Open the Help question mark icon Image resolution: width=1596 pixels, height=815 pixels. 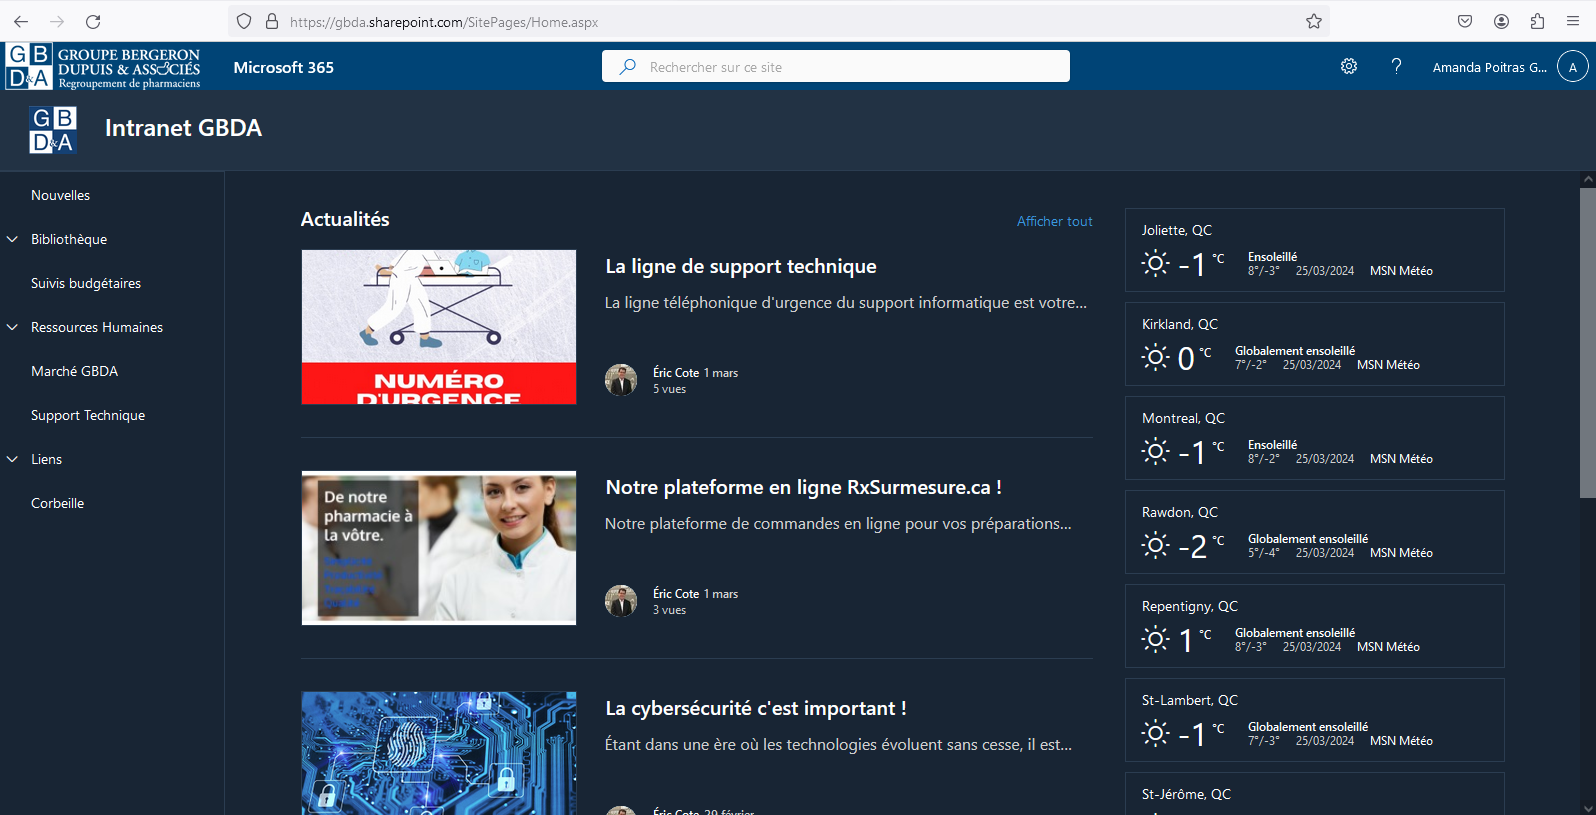coord(1396,66)
